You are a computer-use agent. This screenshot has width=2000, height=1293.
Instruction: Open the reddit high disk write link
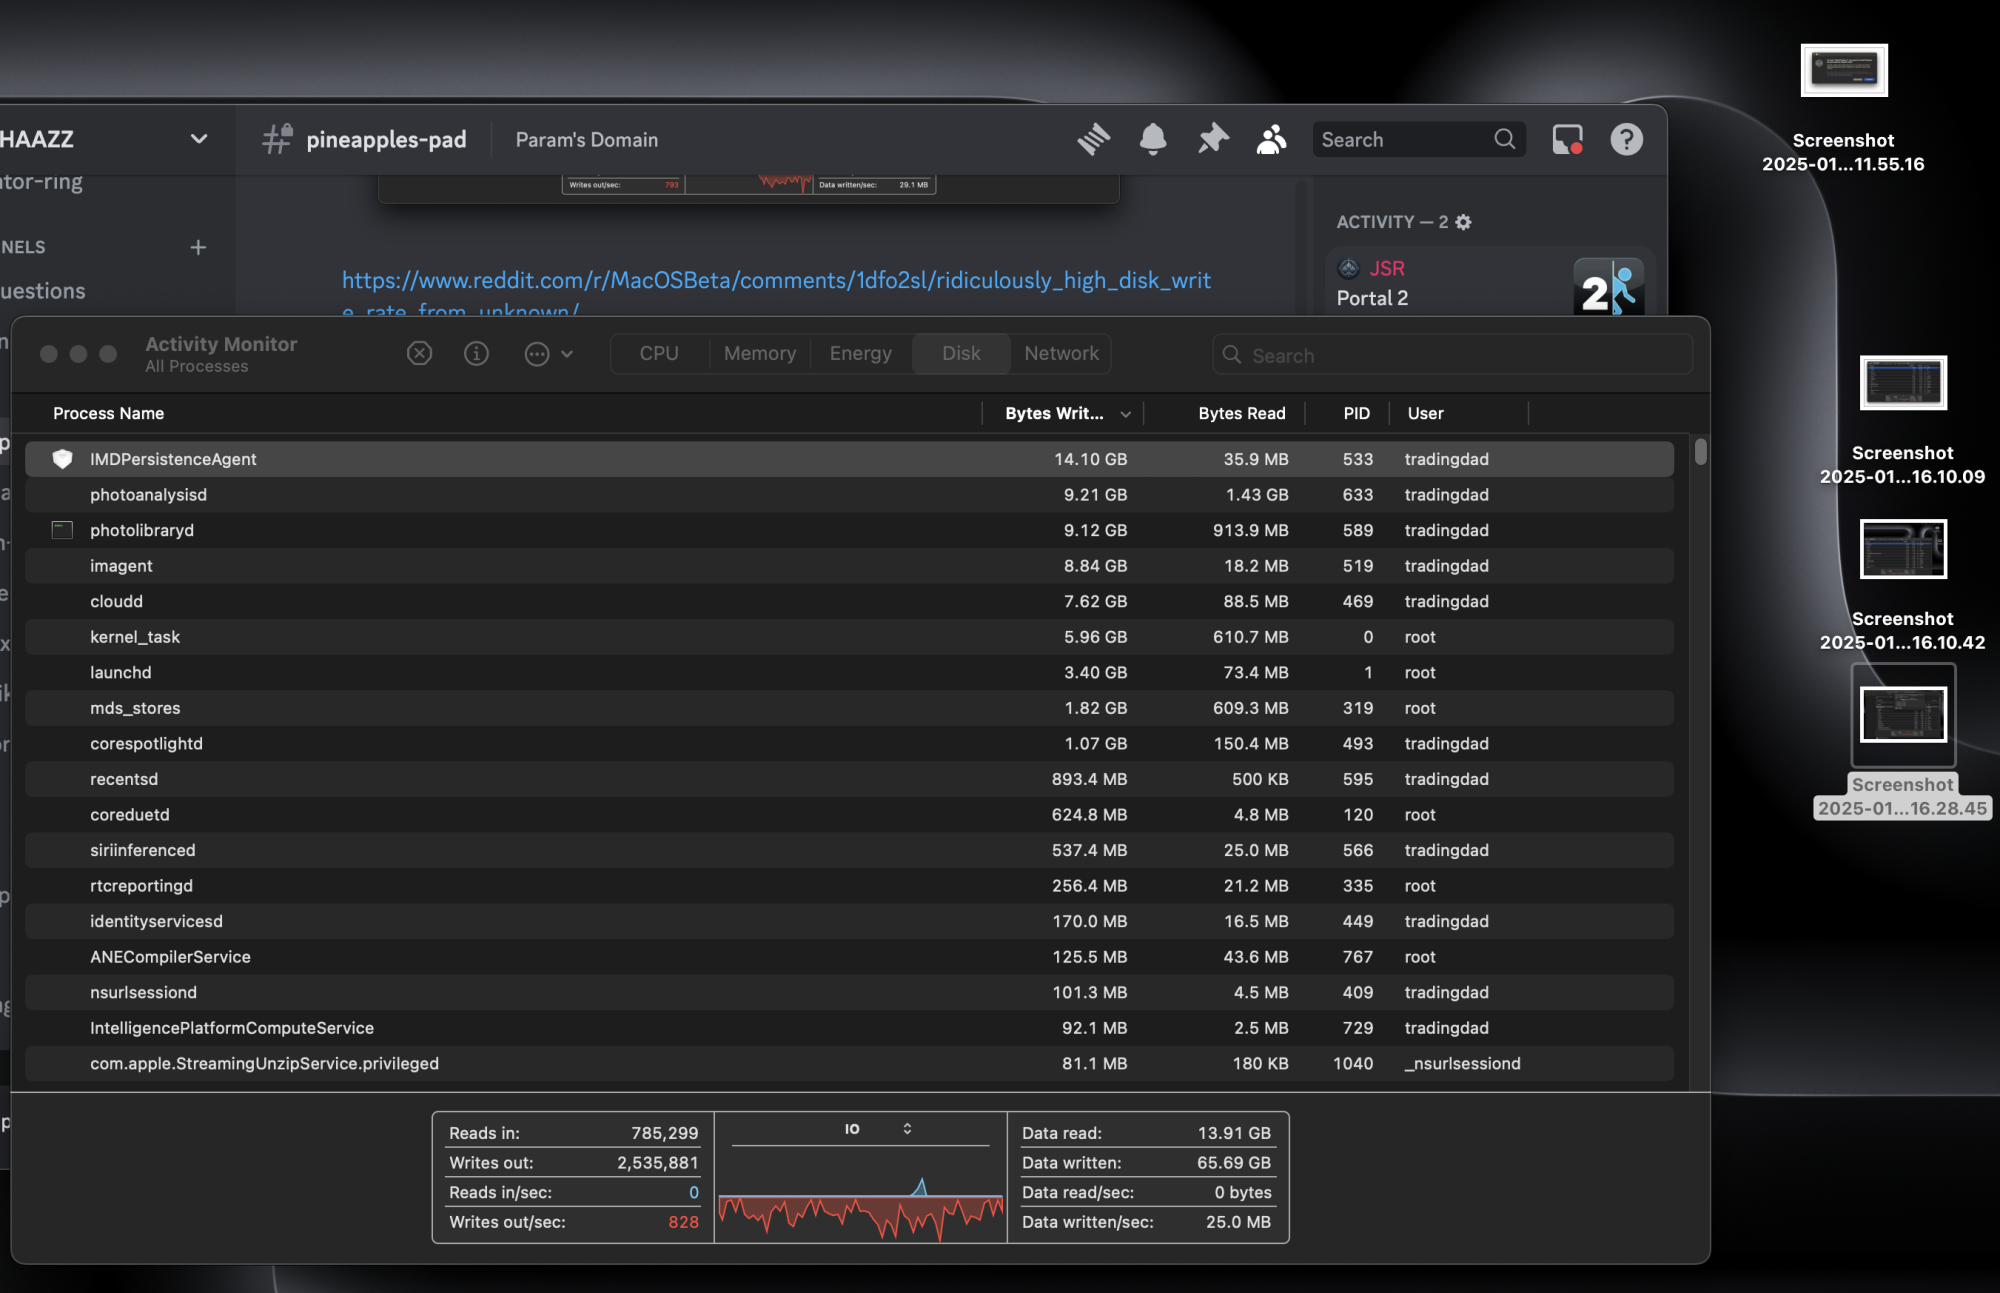pos(776,280)
